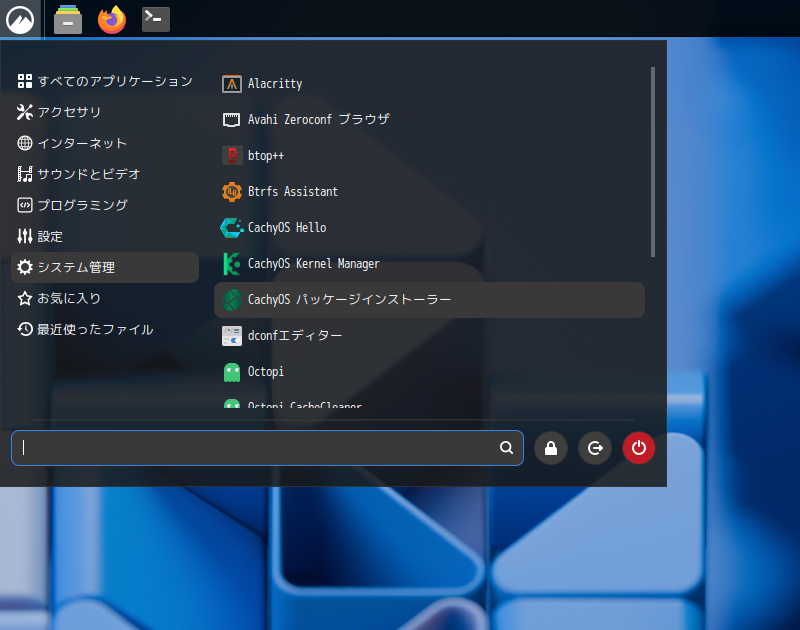
Task: Select the アクセサリ category
Action: tap(105, 112)
